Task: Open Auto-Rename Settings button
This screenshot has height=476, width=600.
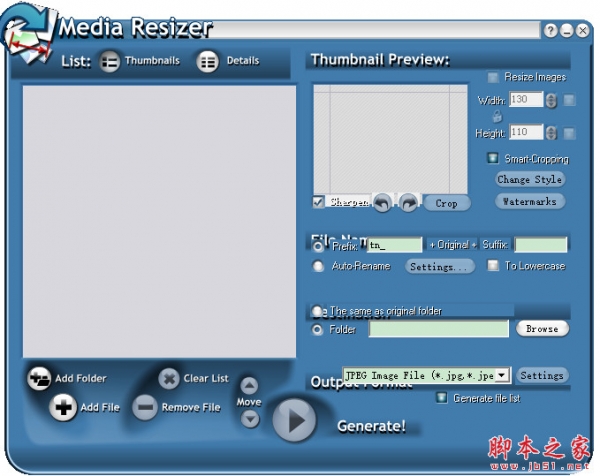Action: 440,266
